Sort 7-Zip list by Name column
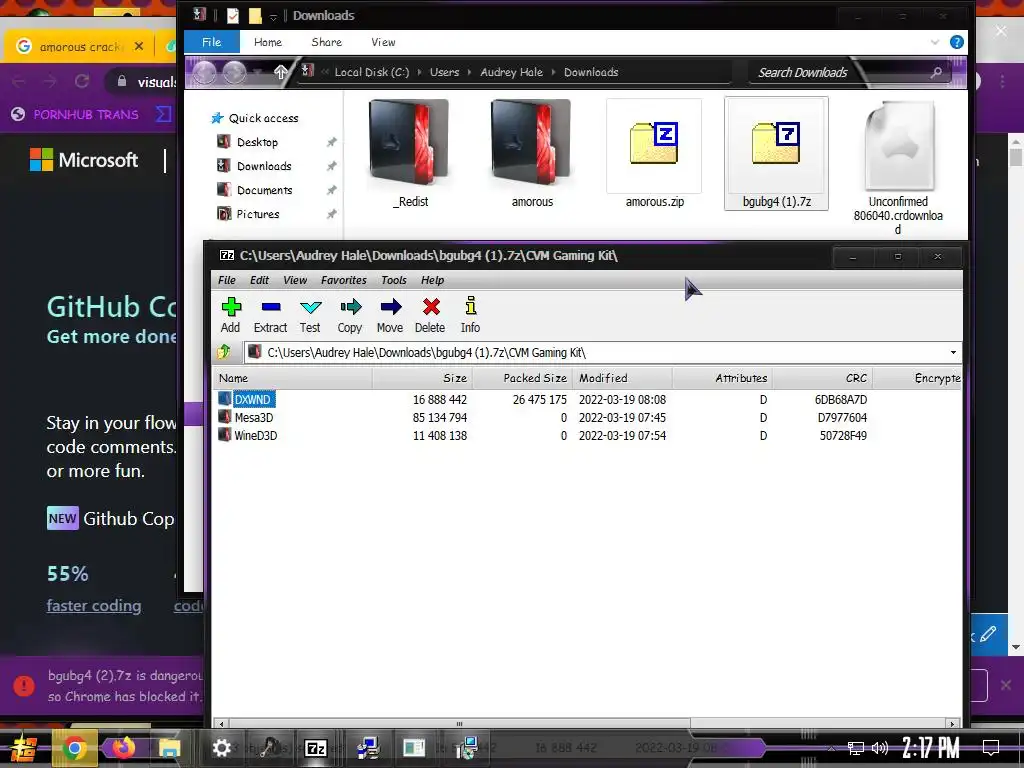1024x768 pixels. (x=293, y=378)
